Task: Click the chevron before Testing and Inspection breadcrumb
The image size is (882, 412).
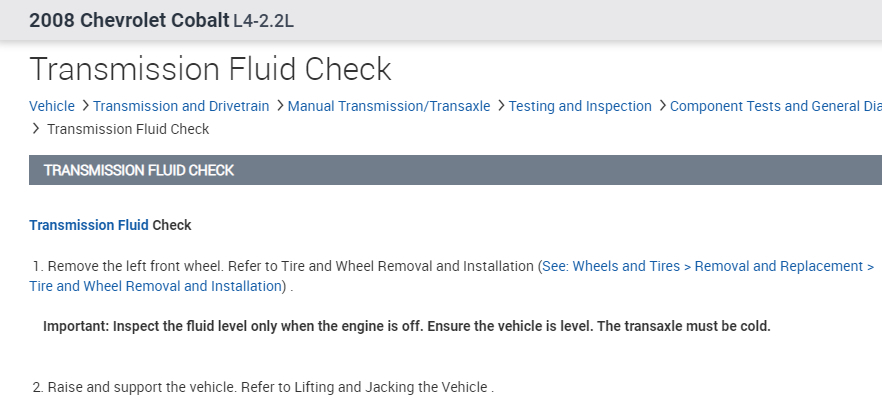Action: click(500, 106)
